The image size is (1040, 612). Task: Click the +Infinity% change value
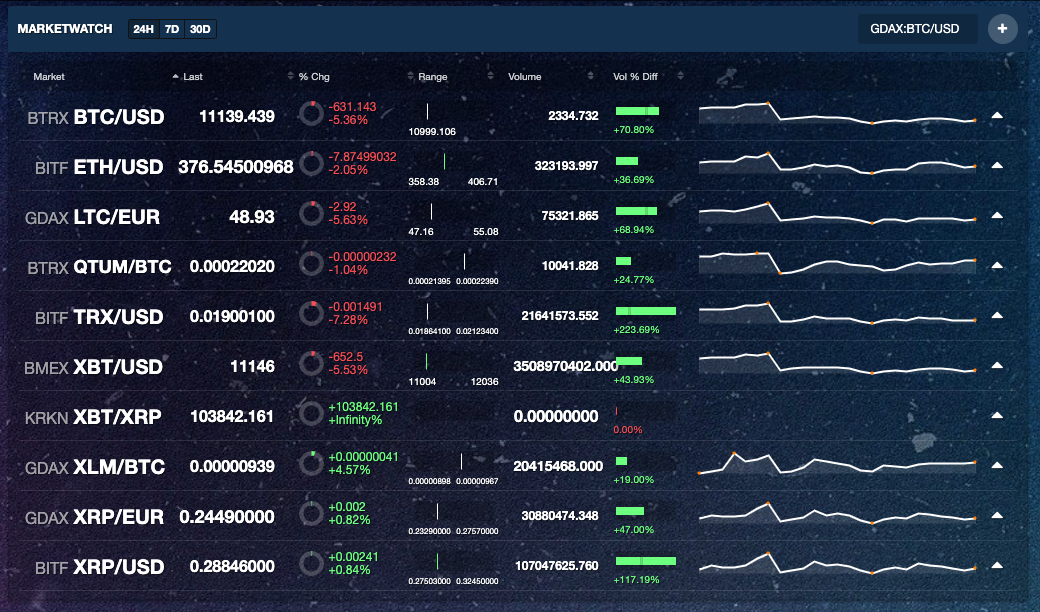point(355,420)
